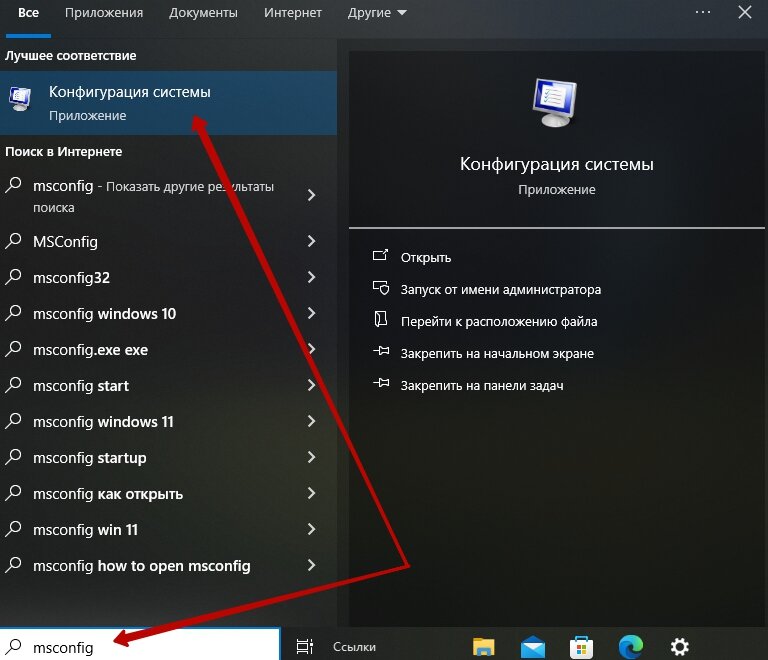This screenshot has height=660, width=768.
Task: Click magnifier icon beside MSConfig suggestion
Action: point(14,241)
